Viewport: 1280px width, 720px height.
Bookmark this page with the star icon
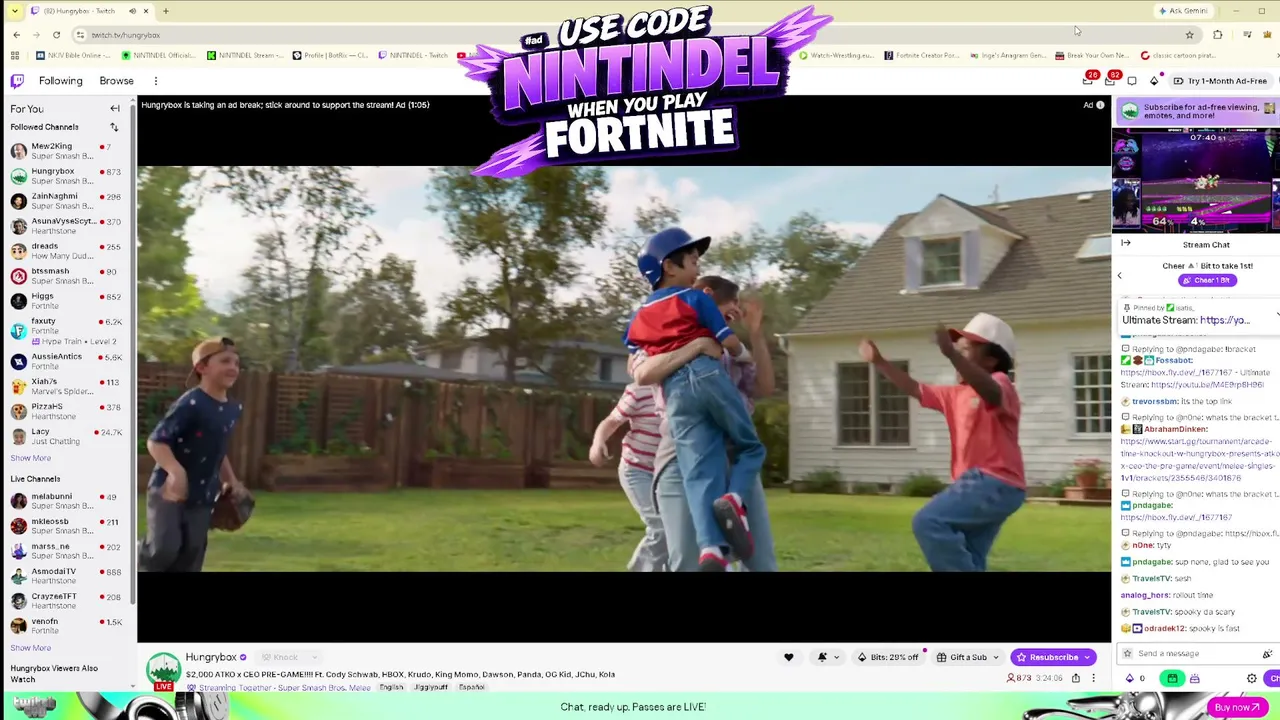(1189, 35)
